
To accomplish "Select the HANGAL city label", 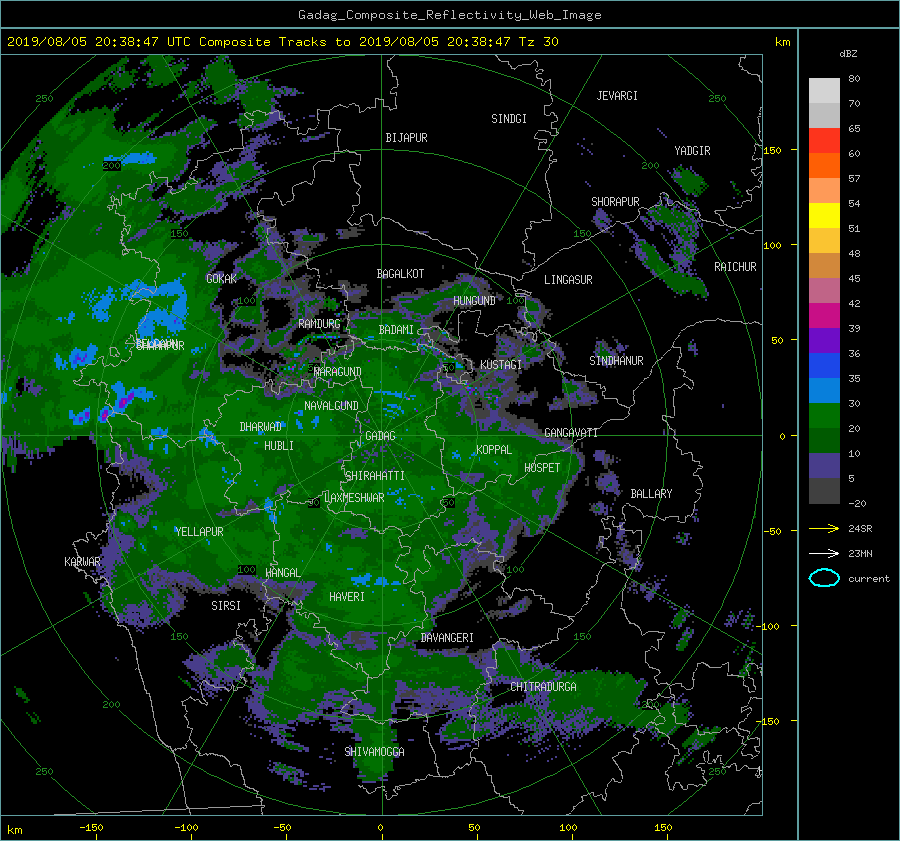I will point(283,573).
